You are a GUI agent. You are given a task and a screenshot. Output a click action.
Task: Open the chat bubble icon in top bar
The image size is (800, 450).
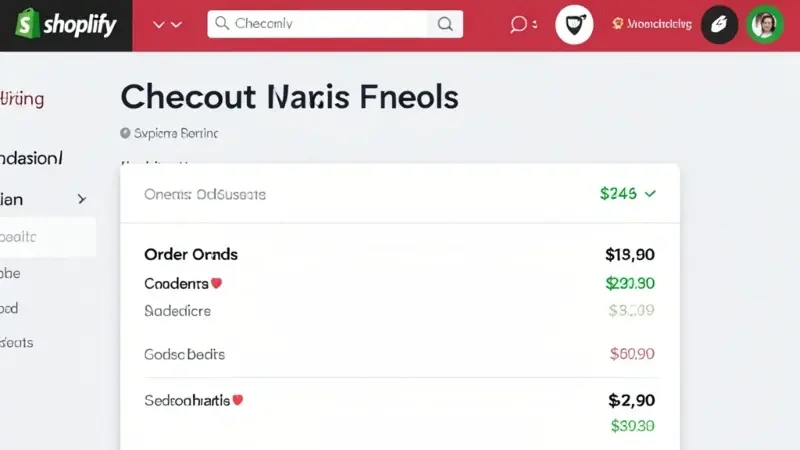pos(518,24)
